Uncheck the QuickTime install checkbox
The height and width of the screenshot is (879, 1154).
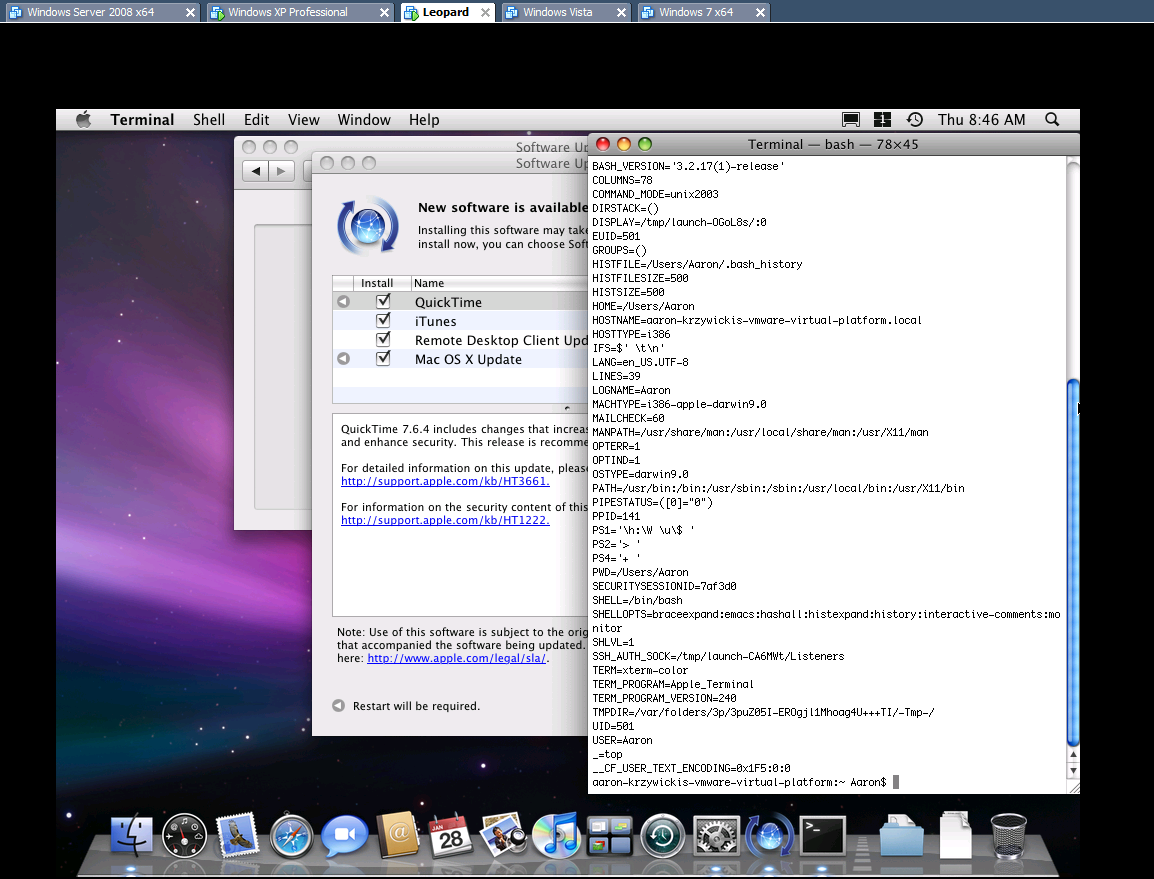click(383, 301)
